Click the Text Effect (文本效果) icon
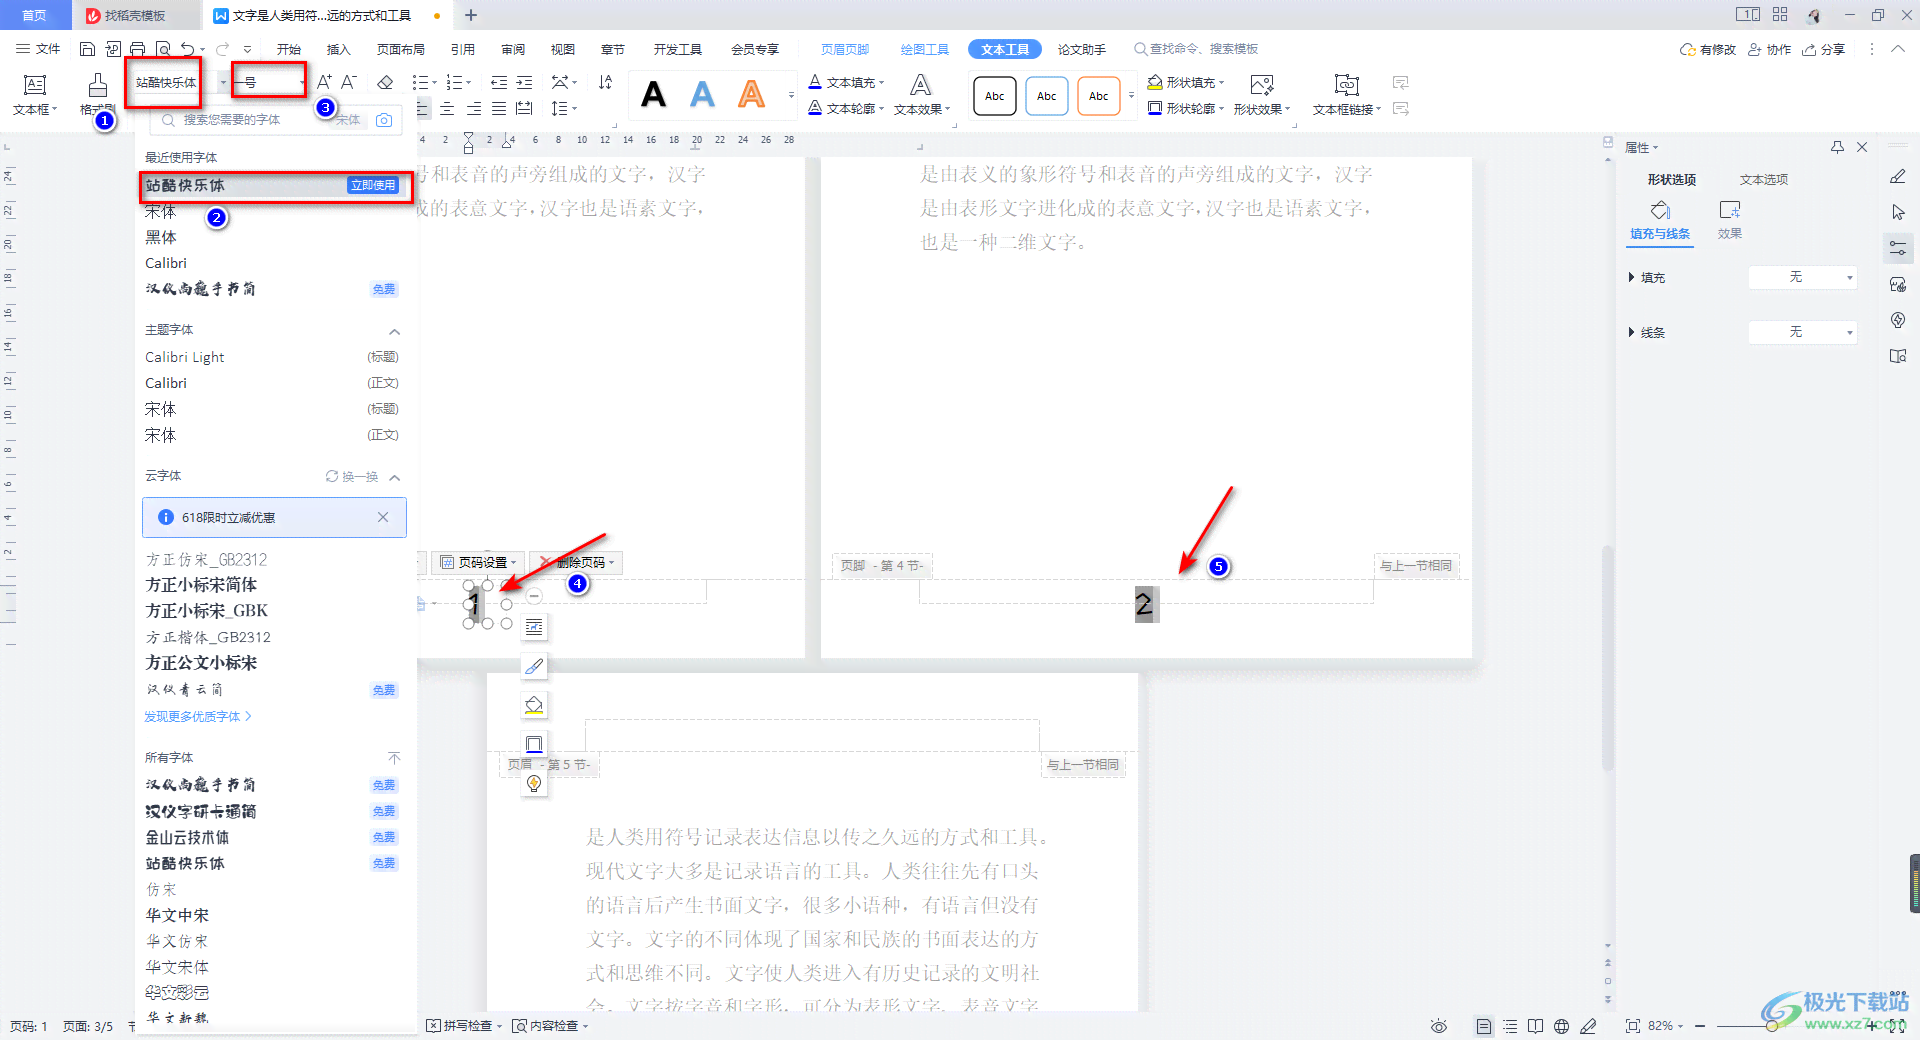The height and width of the screenshot is (1040, 1920). point(921,85)
